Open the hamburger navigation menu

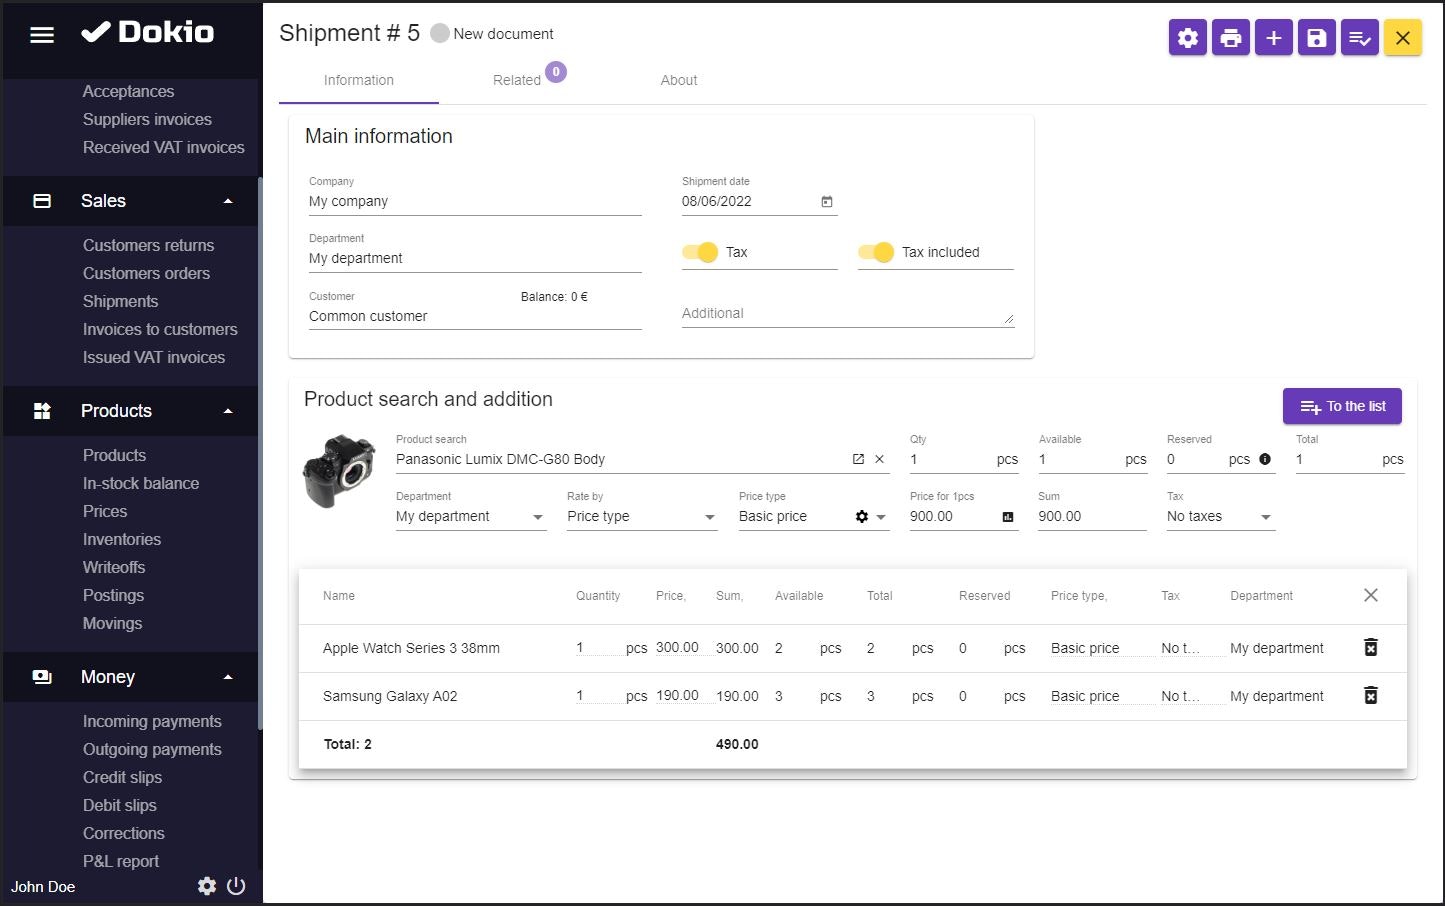coord(42,35)
